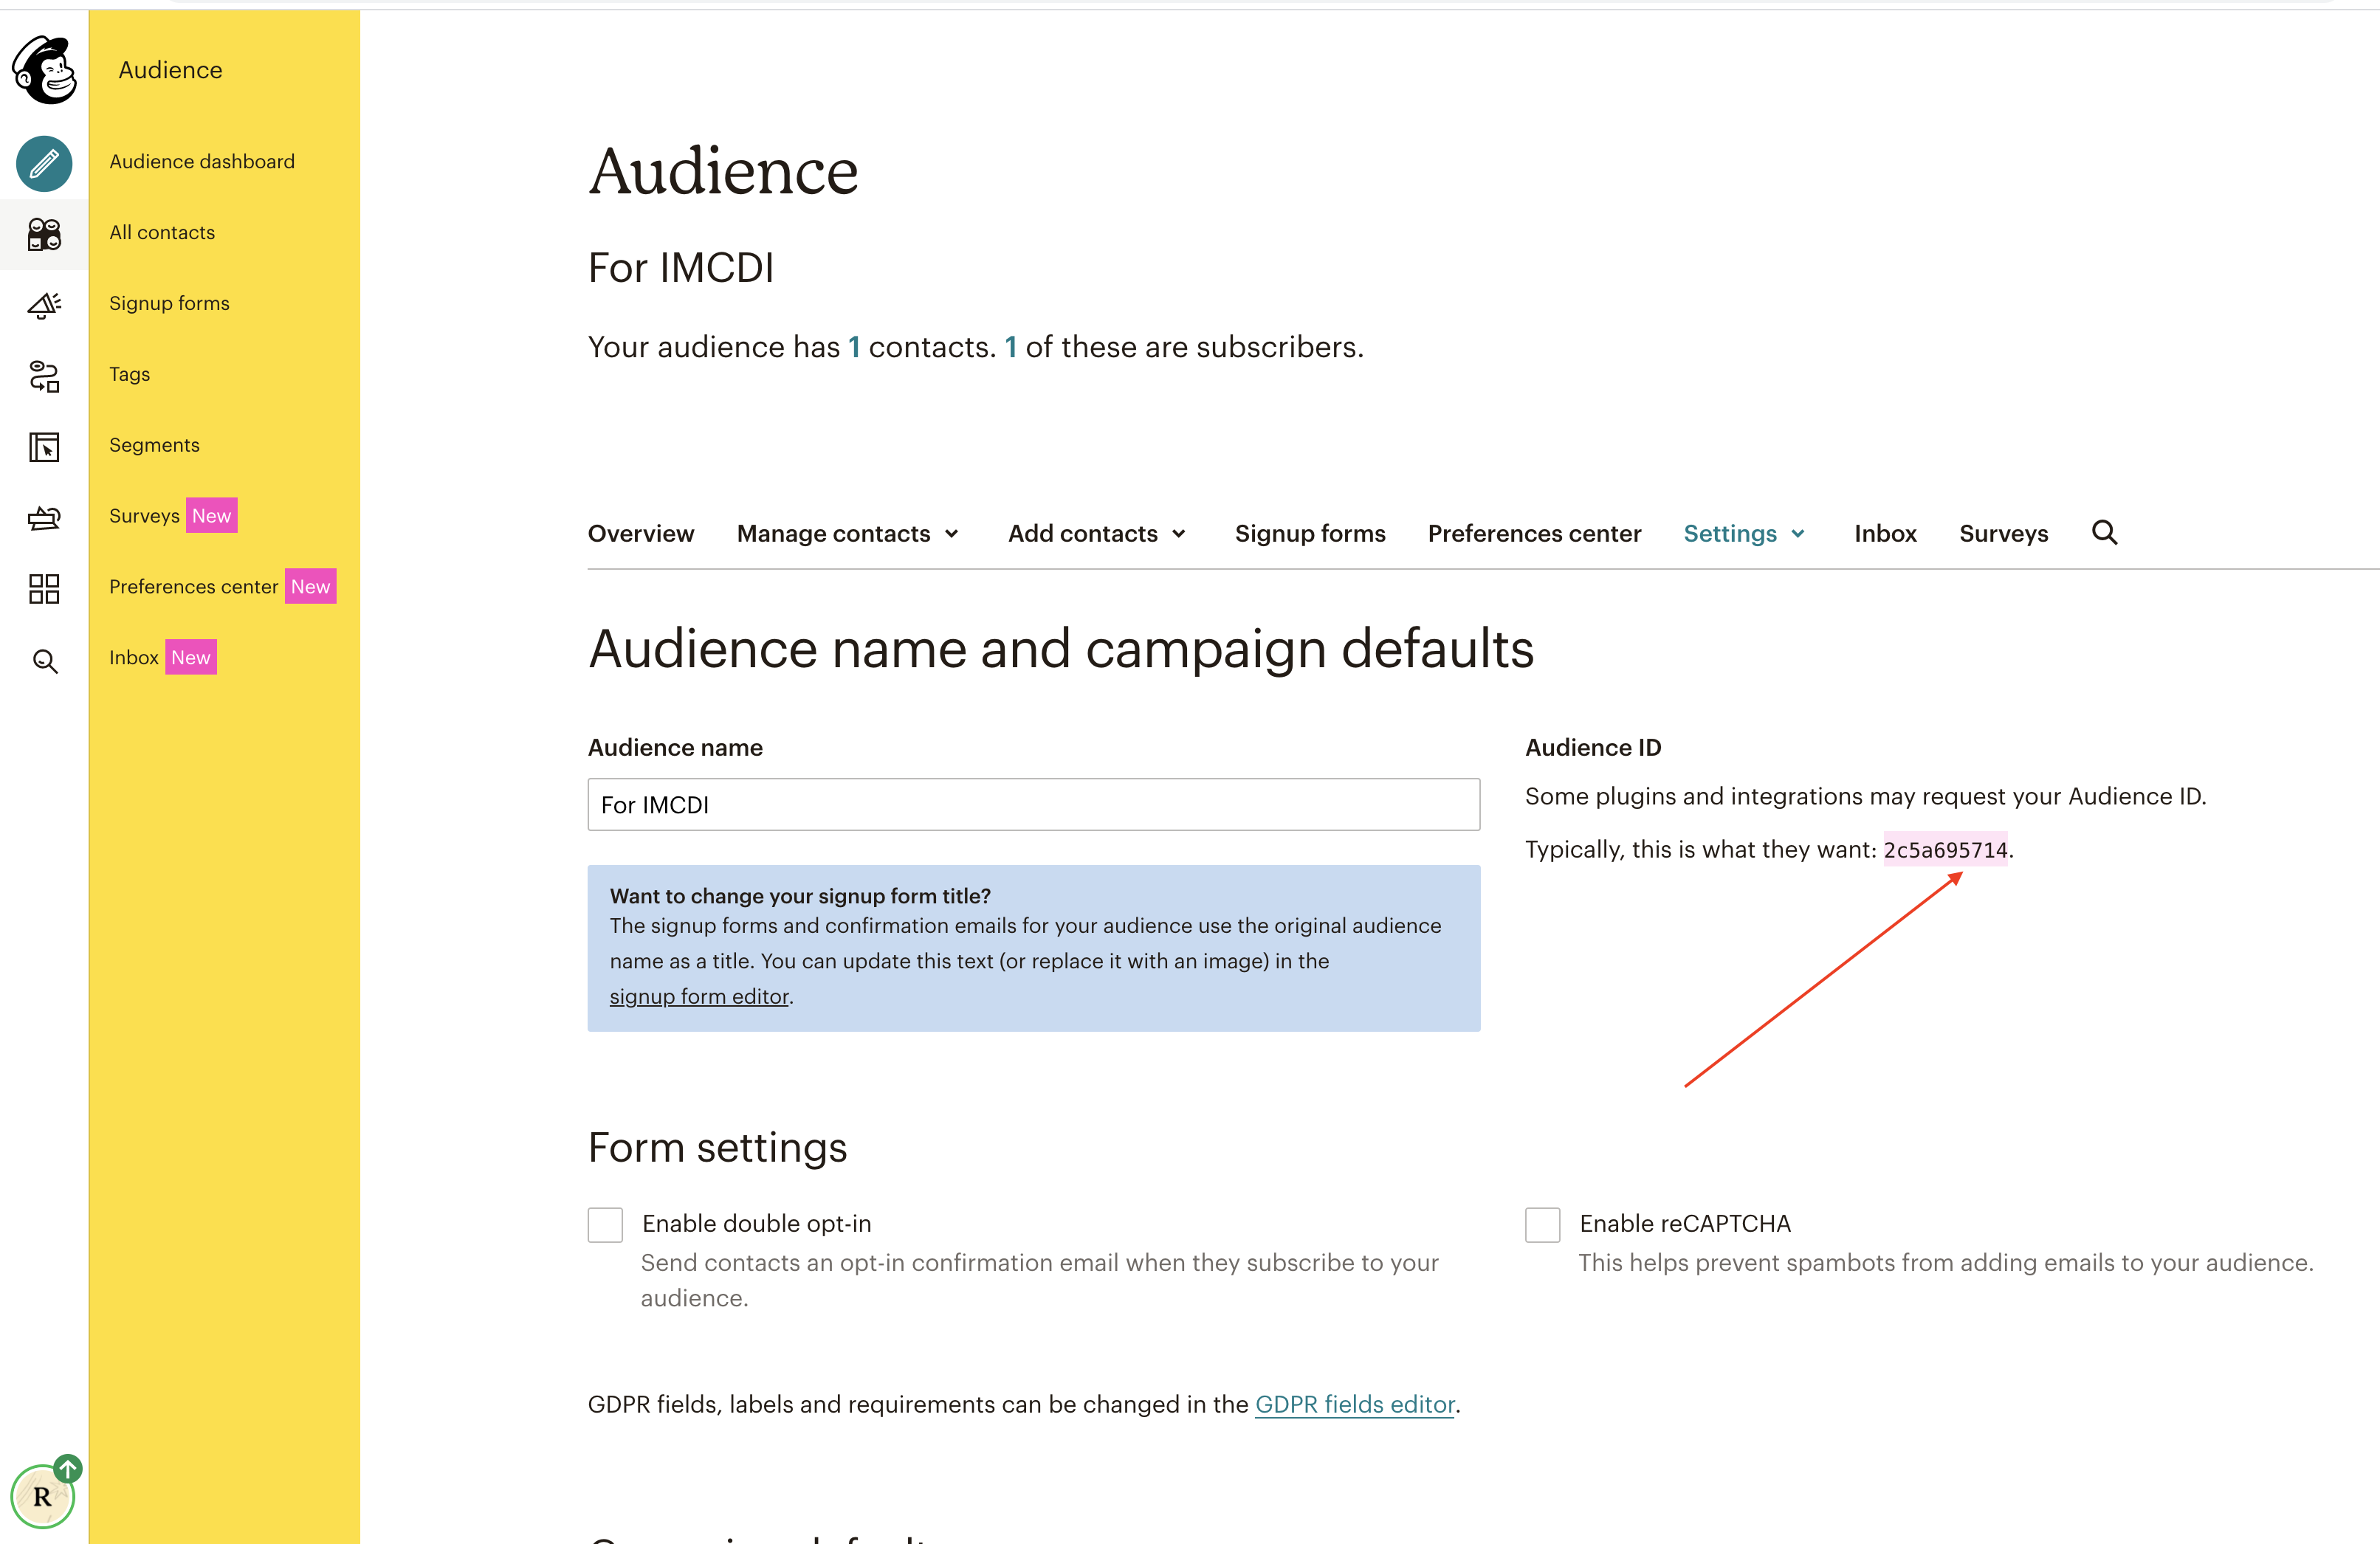Enable double opt-in checkbox
Viewport: 2380px width, 1544px height.
coord(605,1224)
